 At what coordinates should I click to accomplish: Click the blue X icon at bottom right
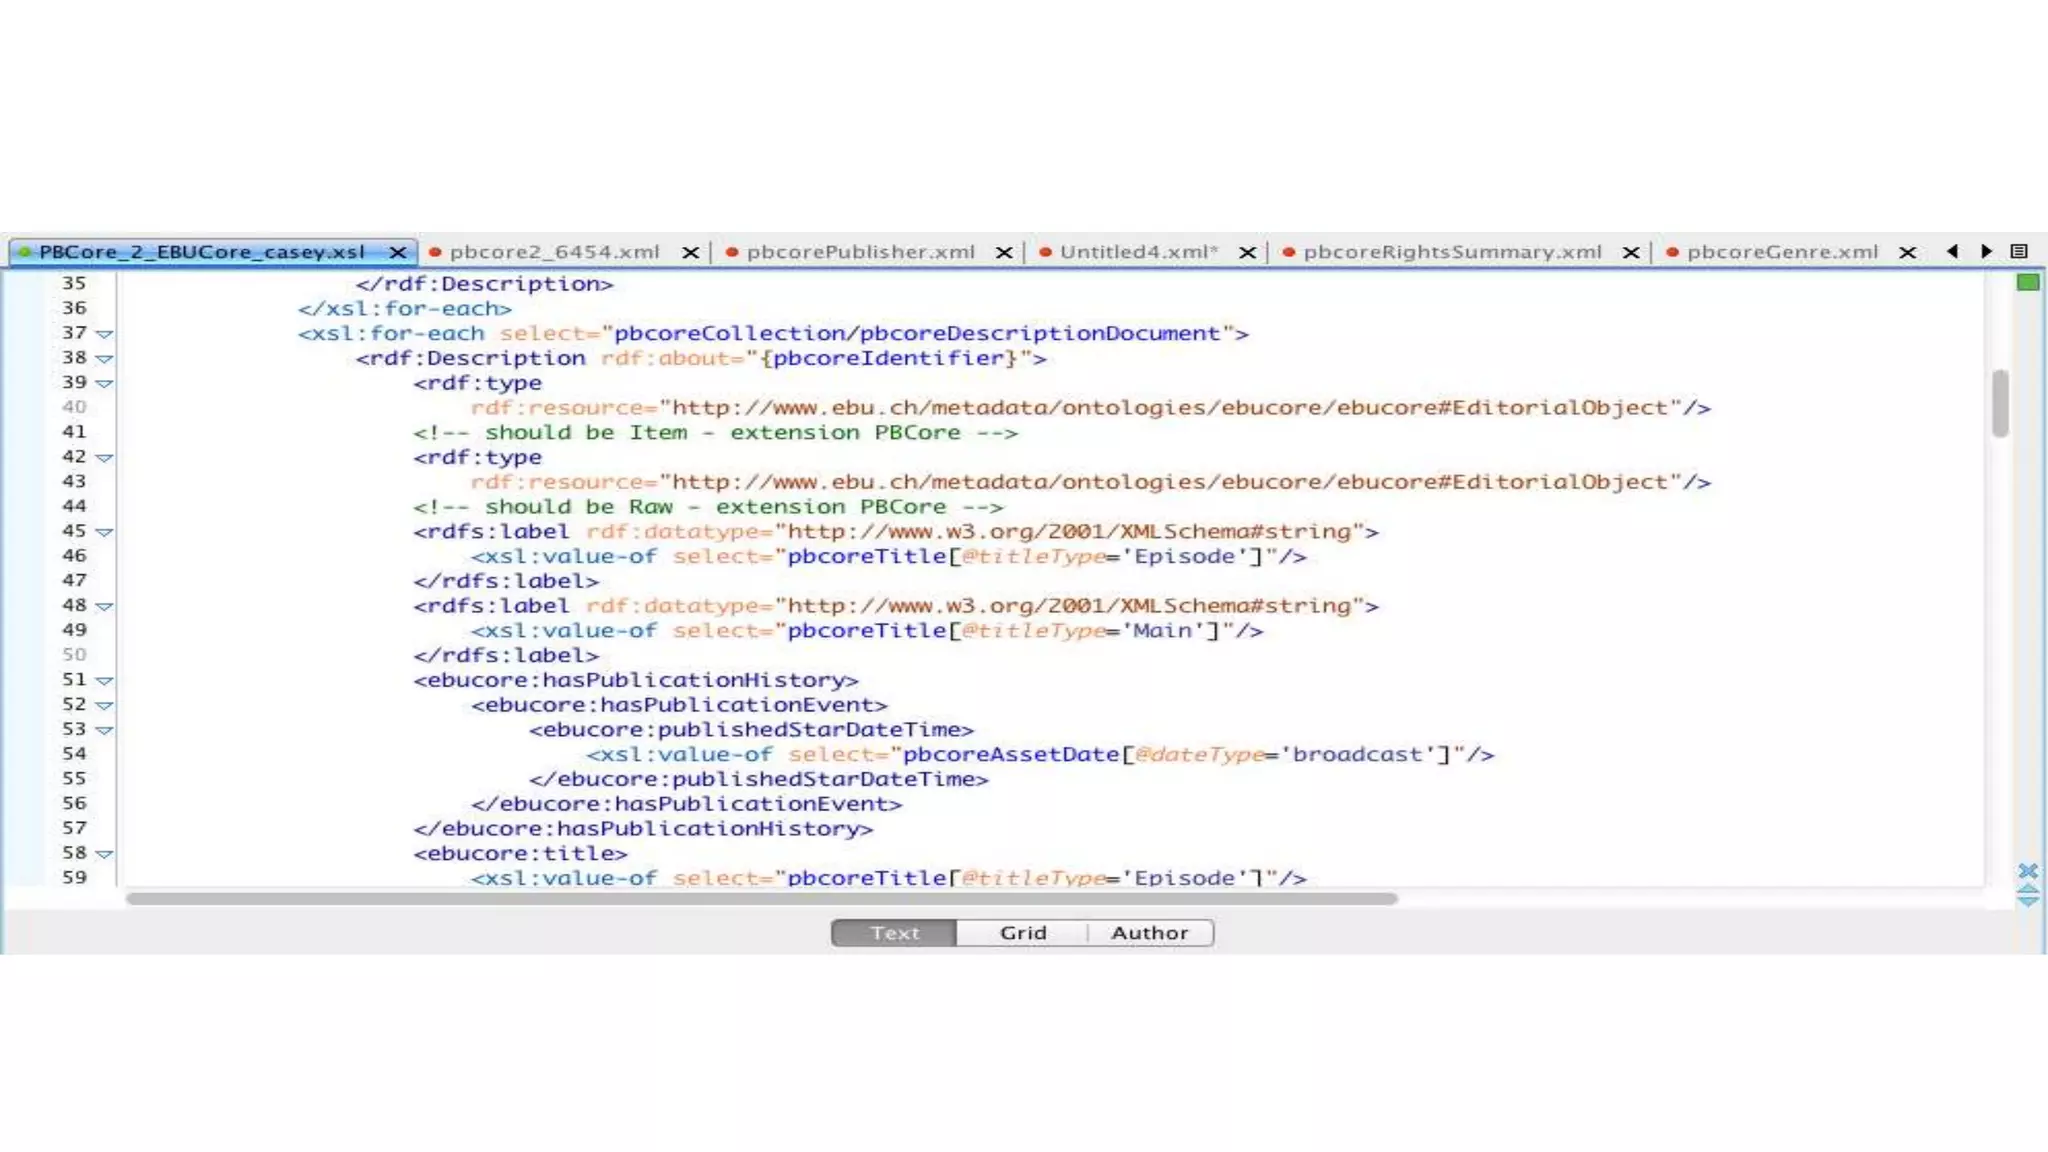pos(2027,870)
